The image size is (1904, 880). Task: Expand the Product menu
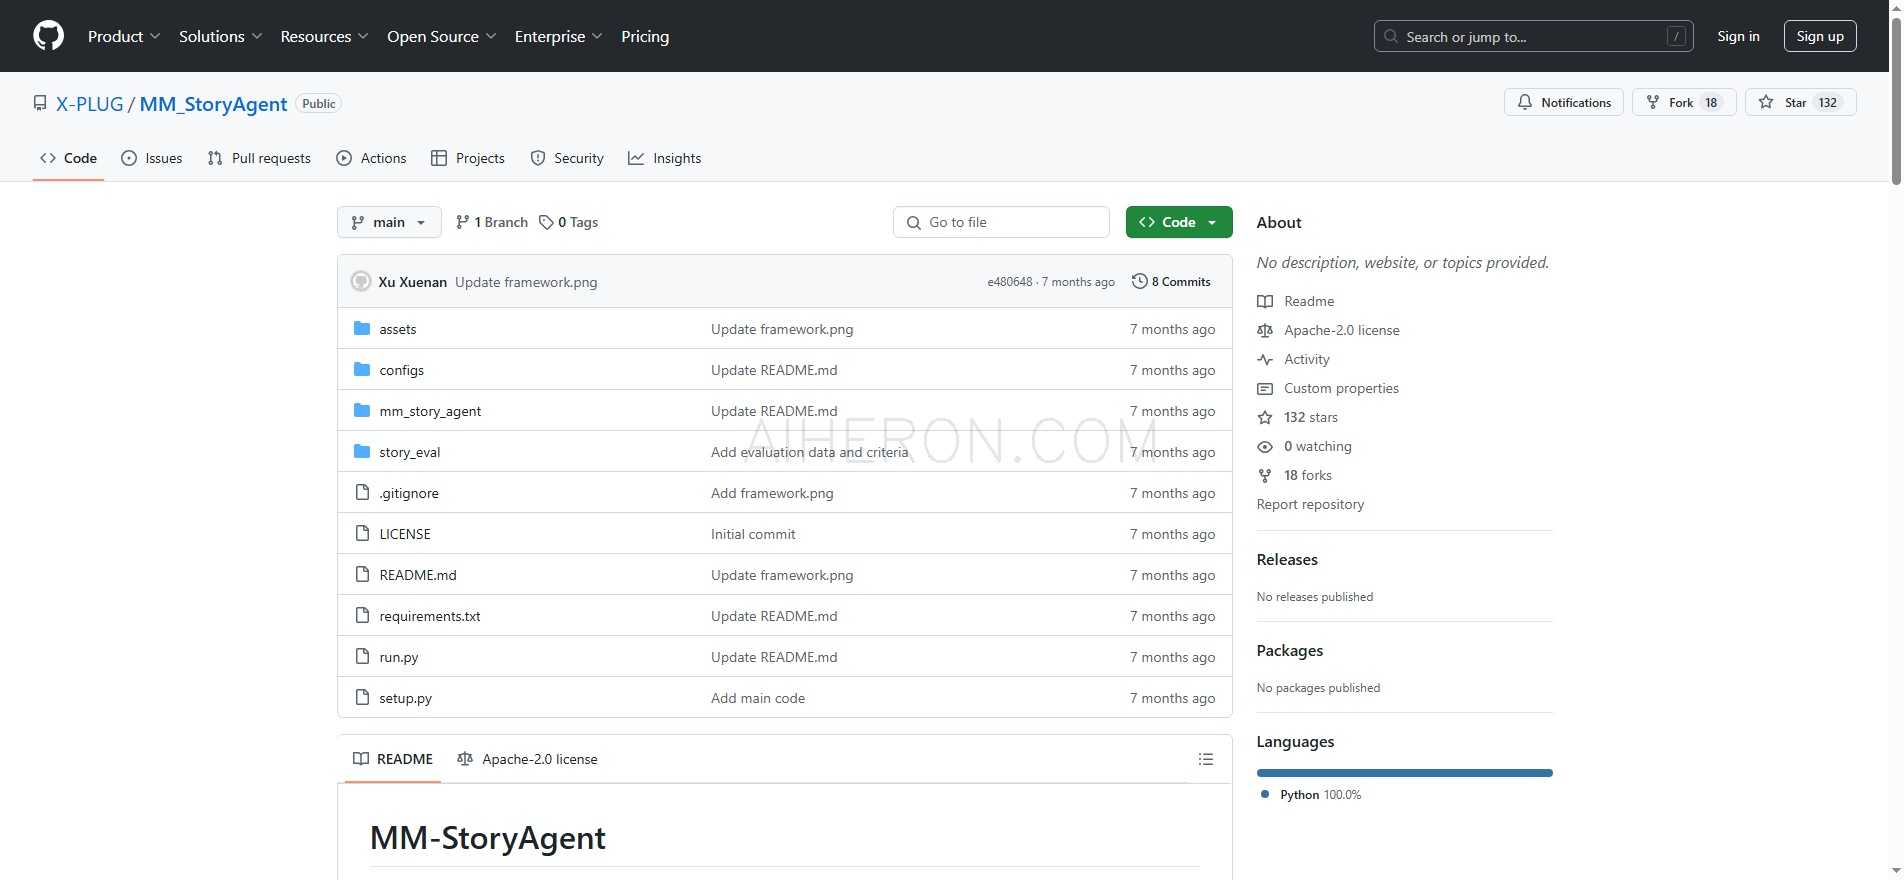124,36
